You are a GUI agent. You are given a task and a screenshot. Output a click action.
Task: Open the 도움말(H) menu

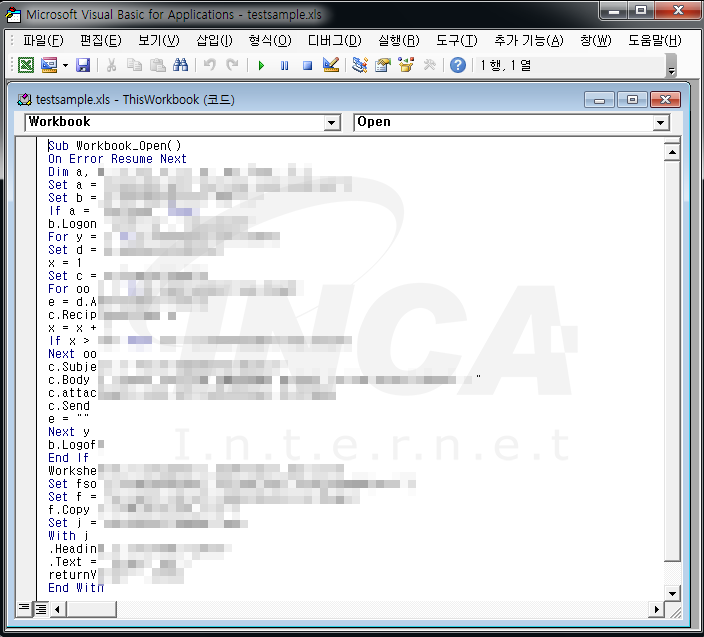click(x=655, y=41)
